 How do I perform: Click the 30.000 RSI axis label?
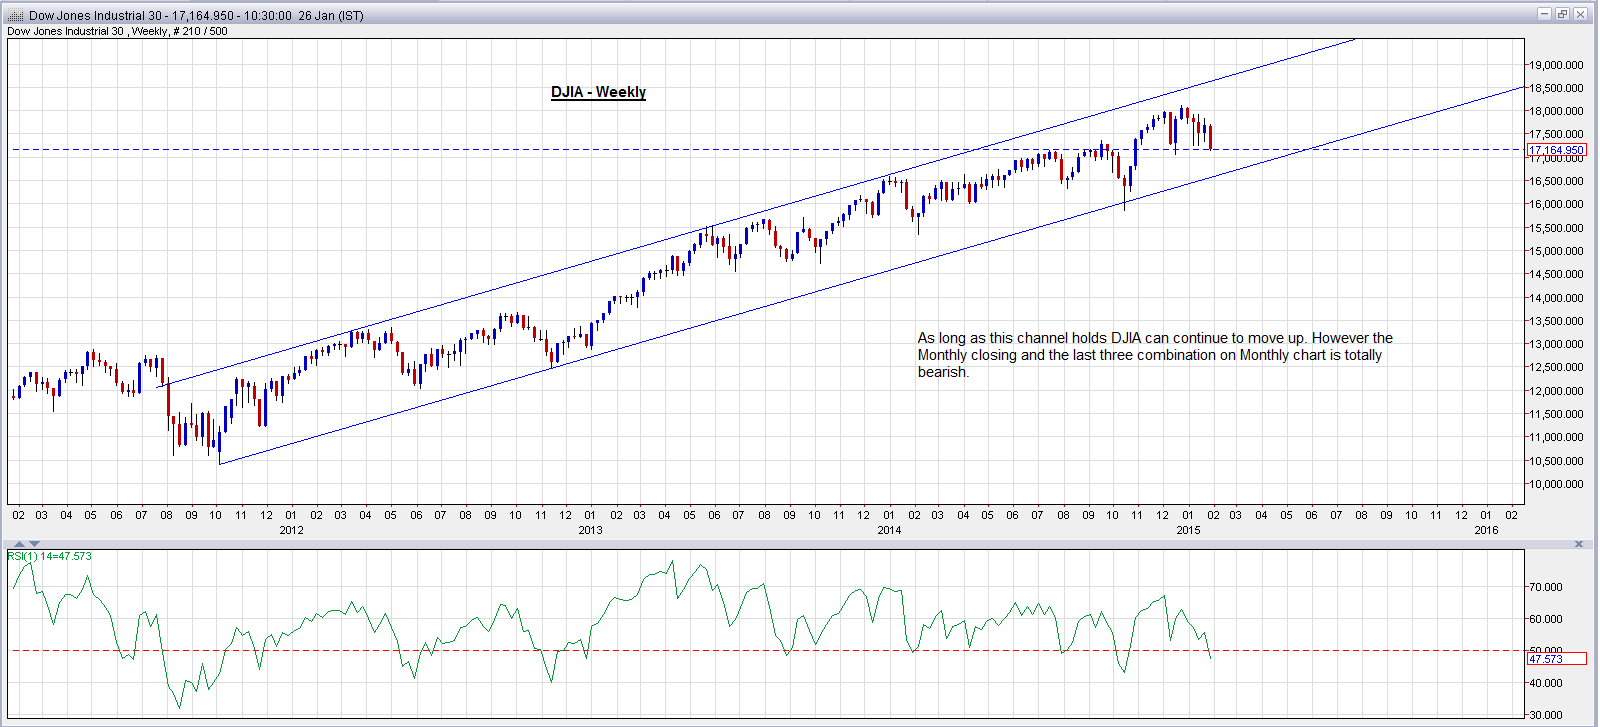pos(1546,715)
